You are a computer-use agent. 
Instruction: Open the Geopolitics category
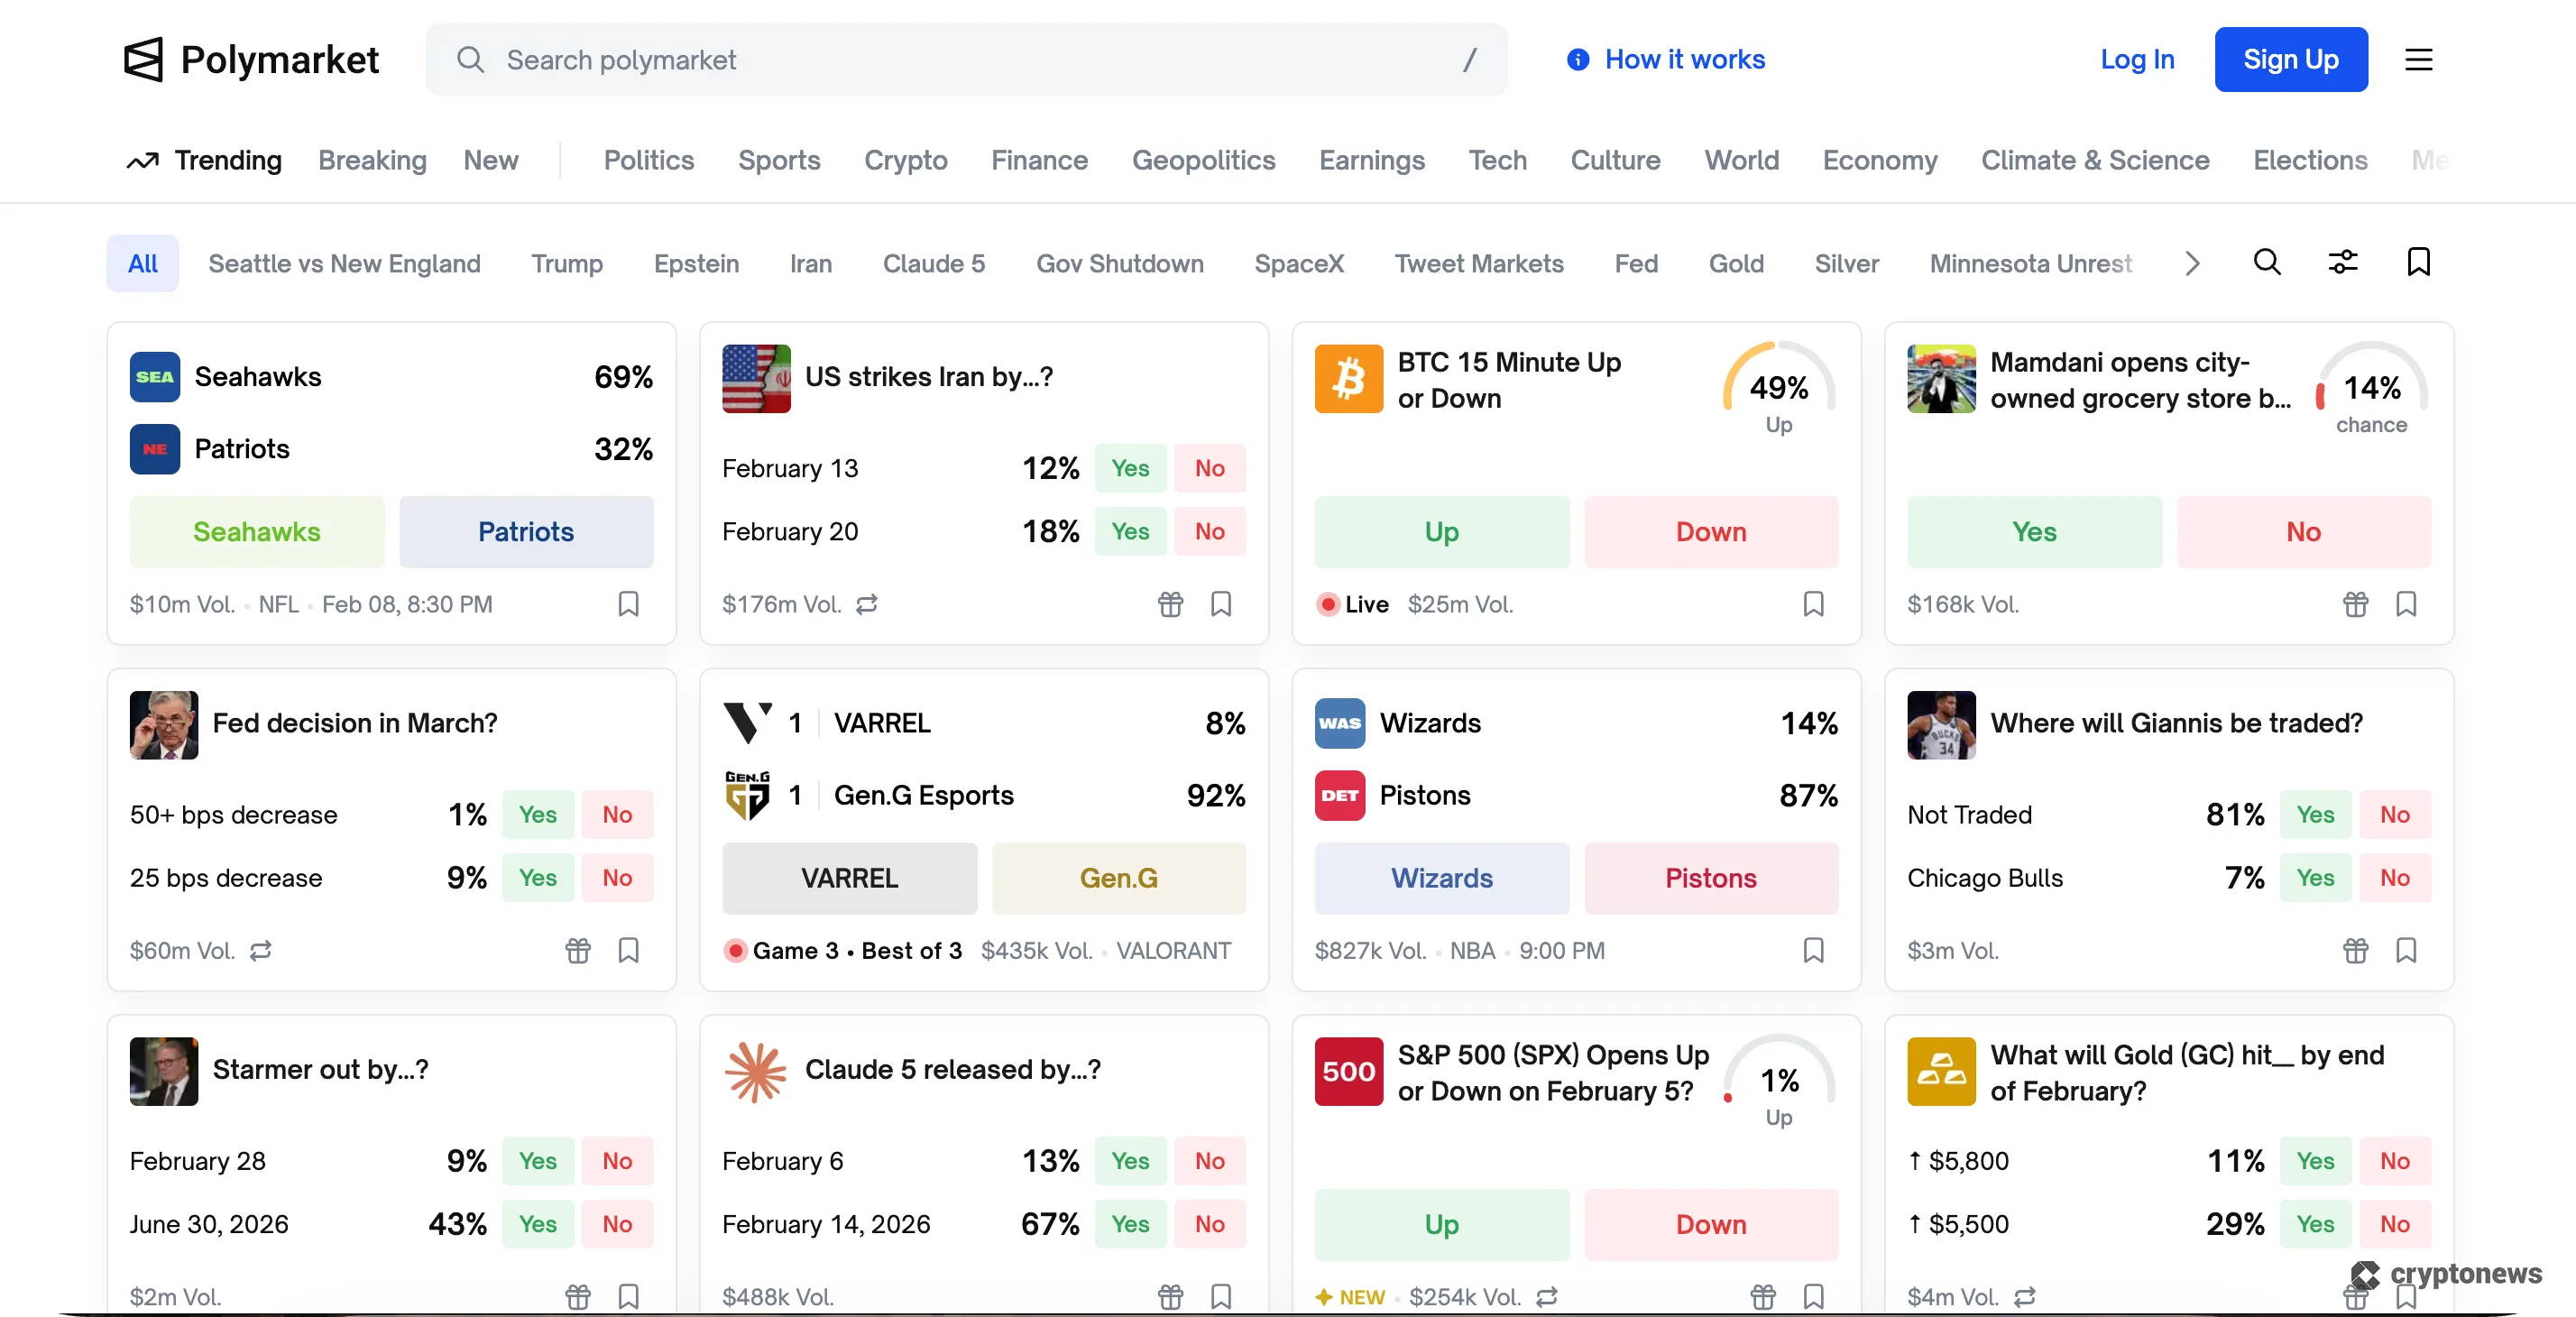click(1203, 160)
